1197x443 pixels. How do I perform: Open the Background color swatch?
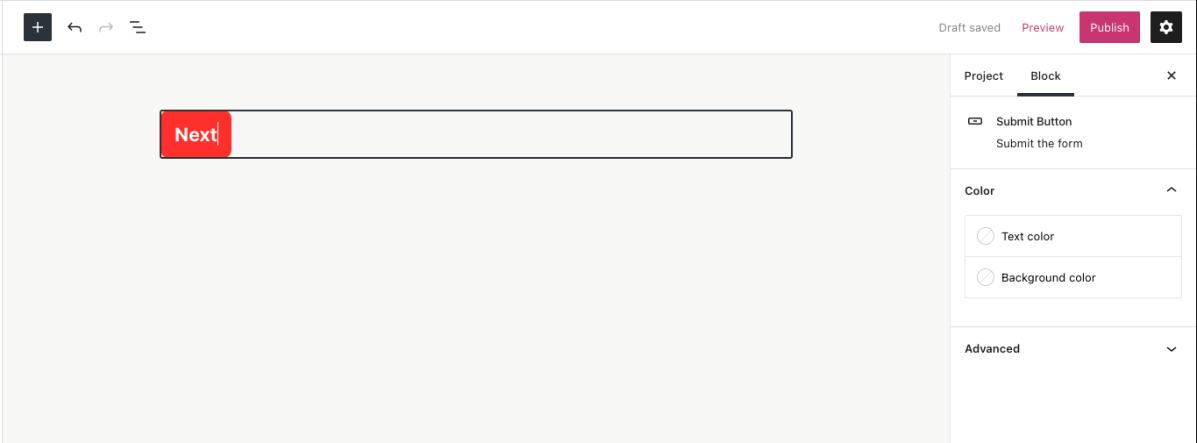[x=986, y=278]
